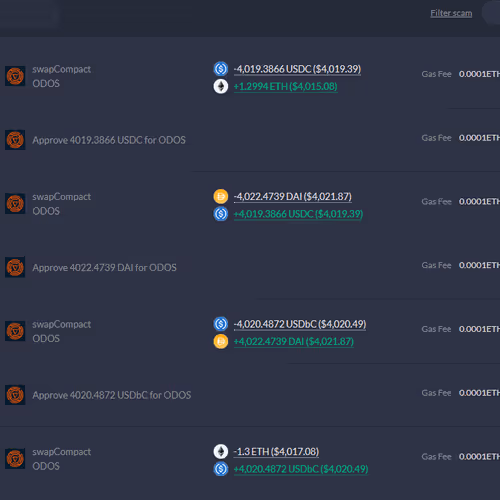Click ETH token icon next to -1.3 ETH
The image size is (500, 500).
(221, 451)
